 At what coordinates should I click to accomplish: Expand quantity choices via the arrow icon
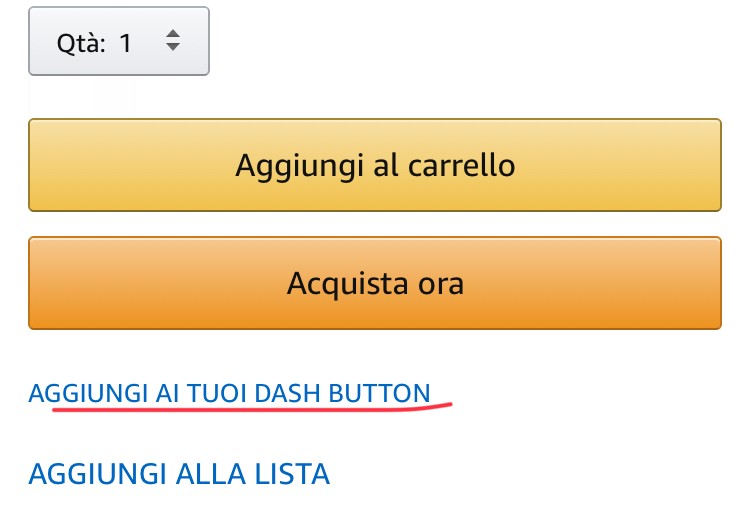click(x=173, y=42)
